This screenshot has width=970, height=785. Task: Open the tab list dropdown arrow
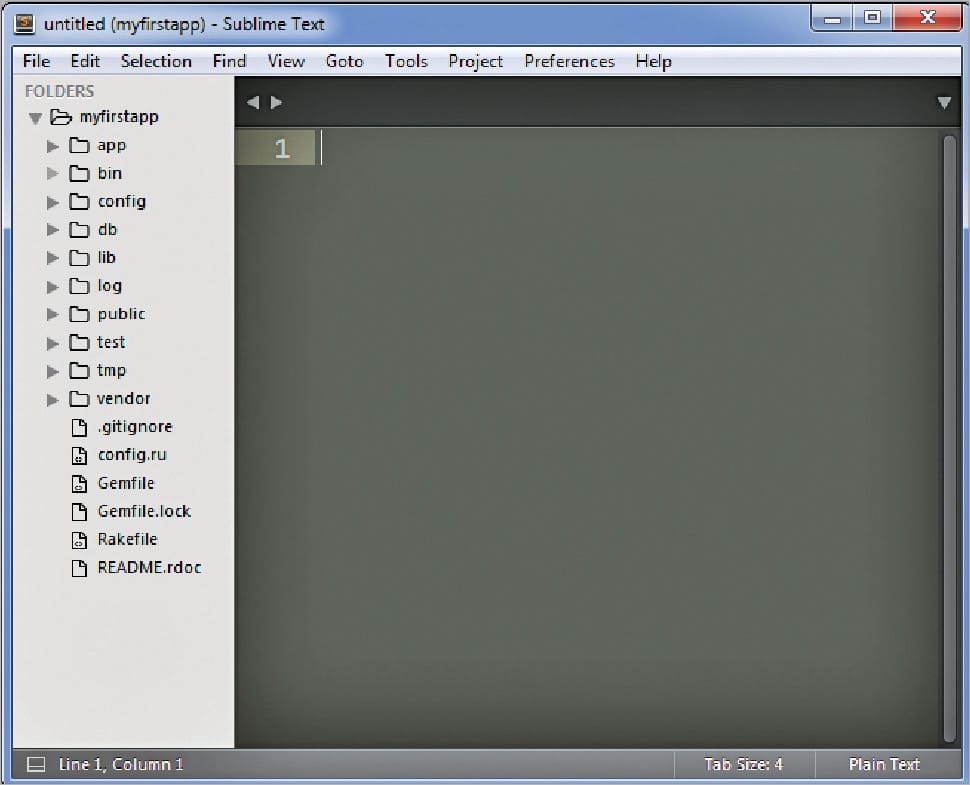(944, 102)
